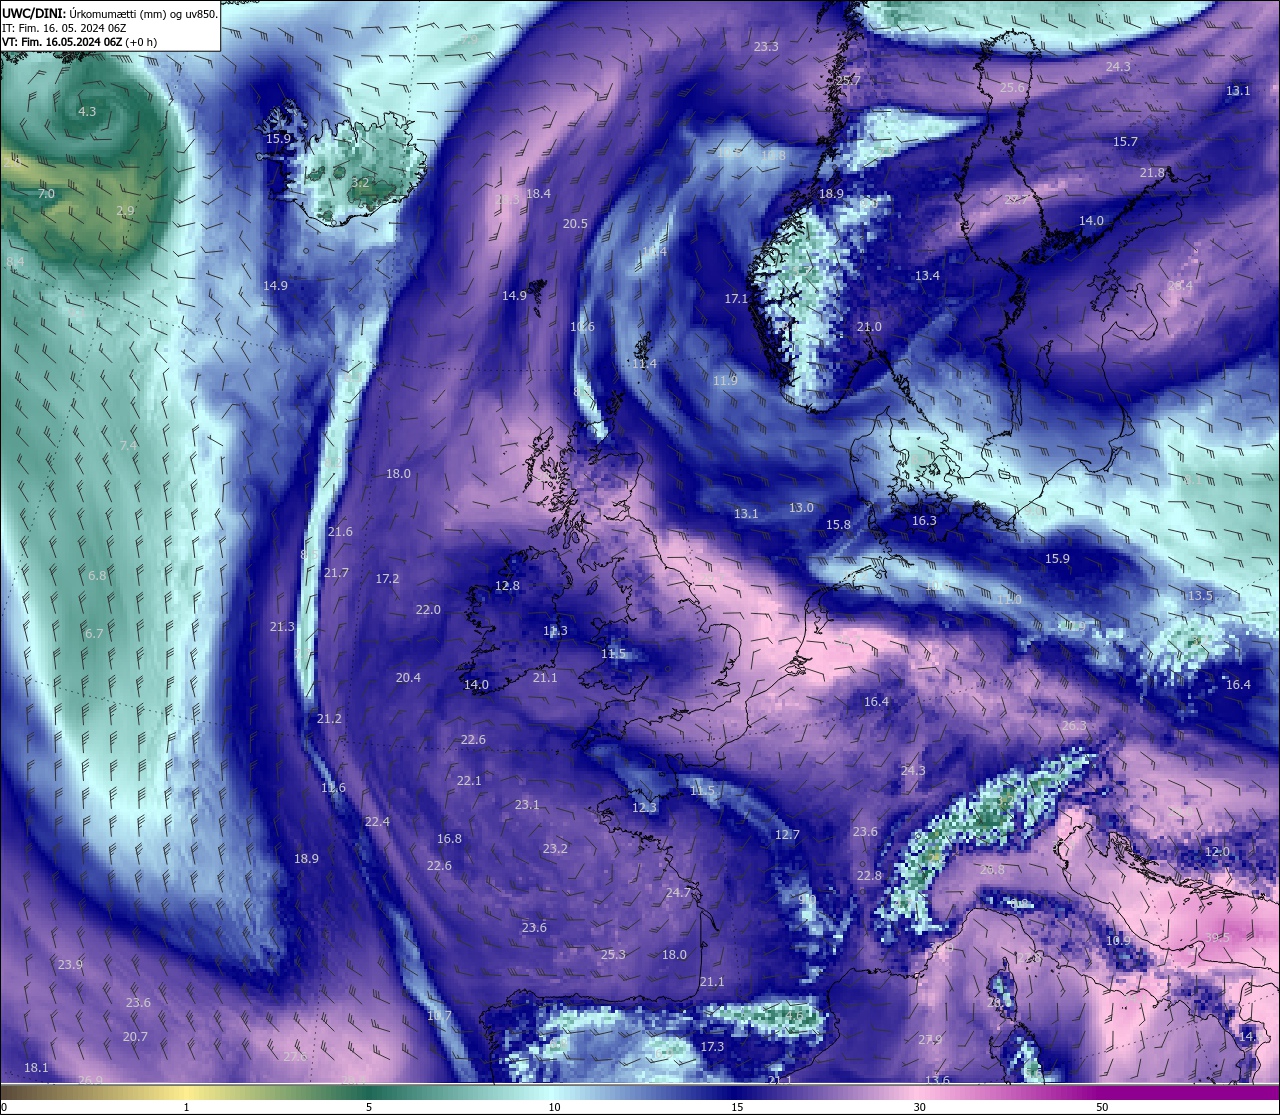Image resolution: width=1280 pixels, height=1115 pixels.
Task: Click the map value 22.0
Action: tap(428, 609)
